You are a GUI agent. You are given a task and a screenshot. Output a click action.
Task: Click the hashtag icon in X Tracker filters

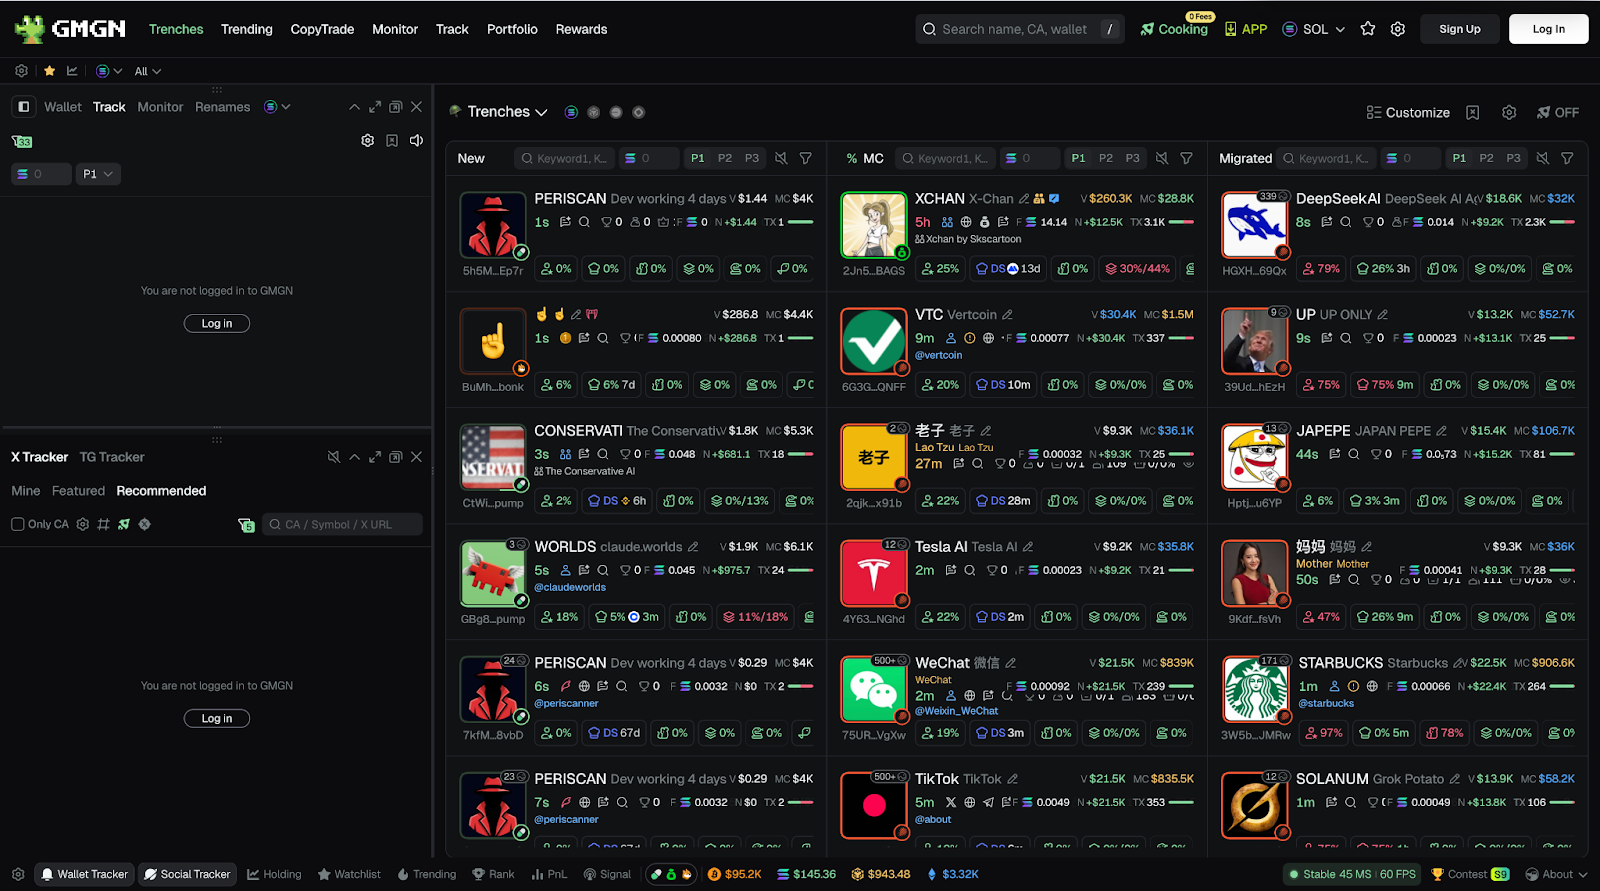pos(103,524)
